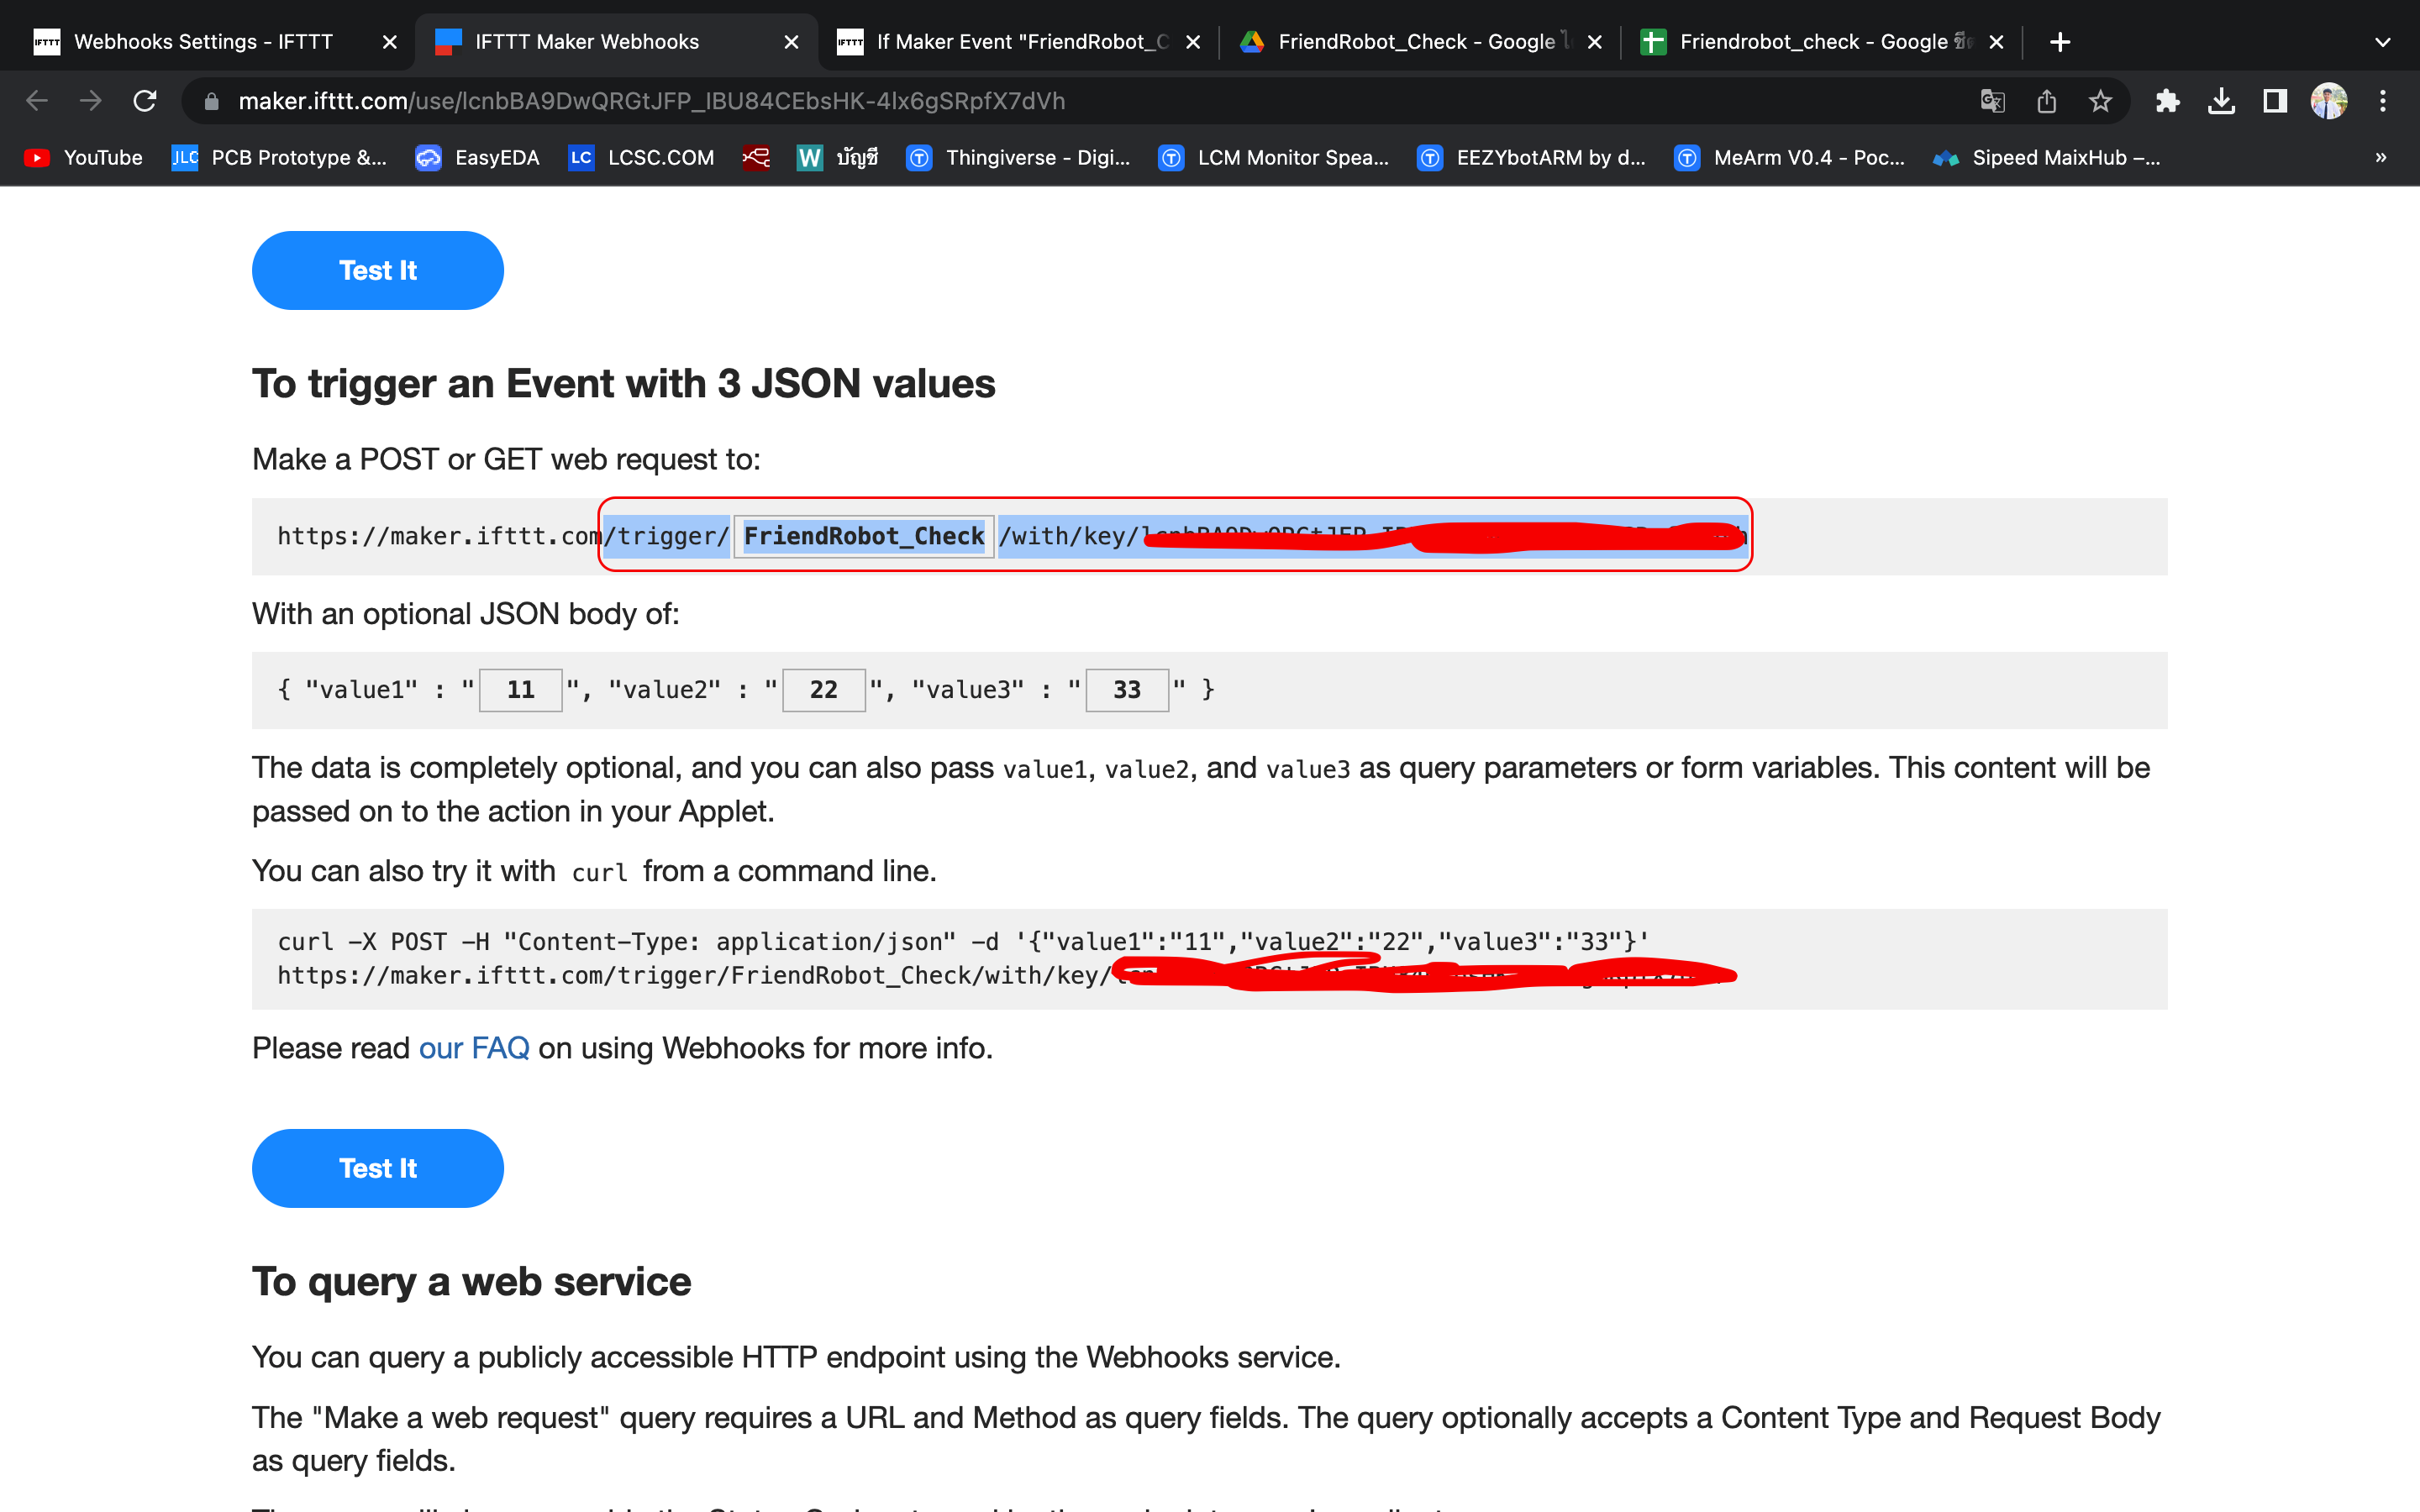The height and width of the screenshot is (1512, 2420).
Task: Click the bottom Test It button
Action: 378,1168
